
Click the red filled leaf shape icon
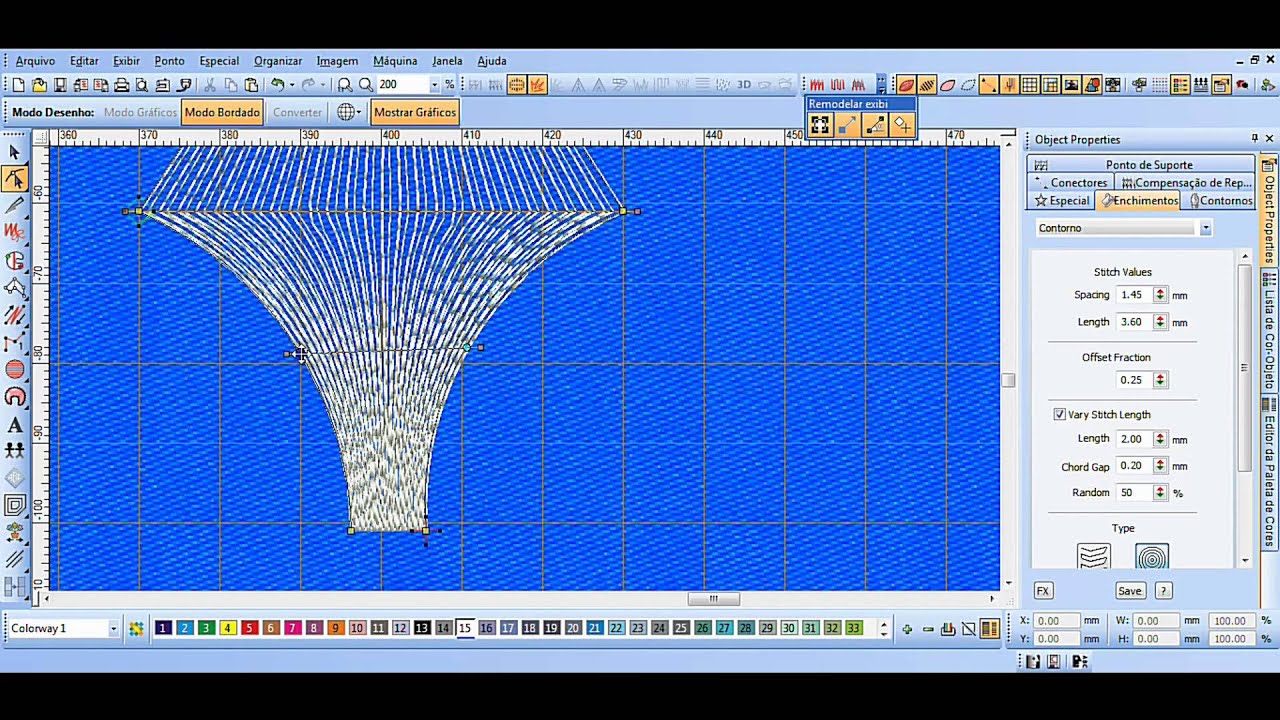[x=906, y=85]
